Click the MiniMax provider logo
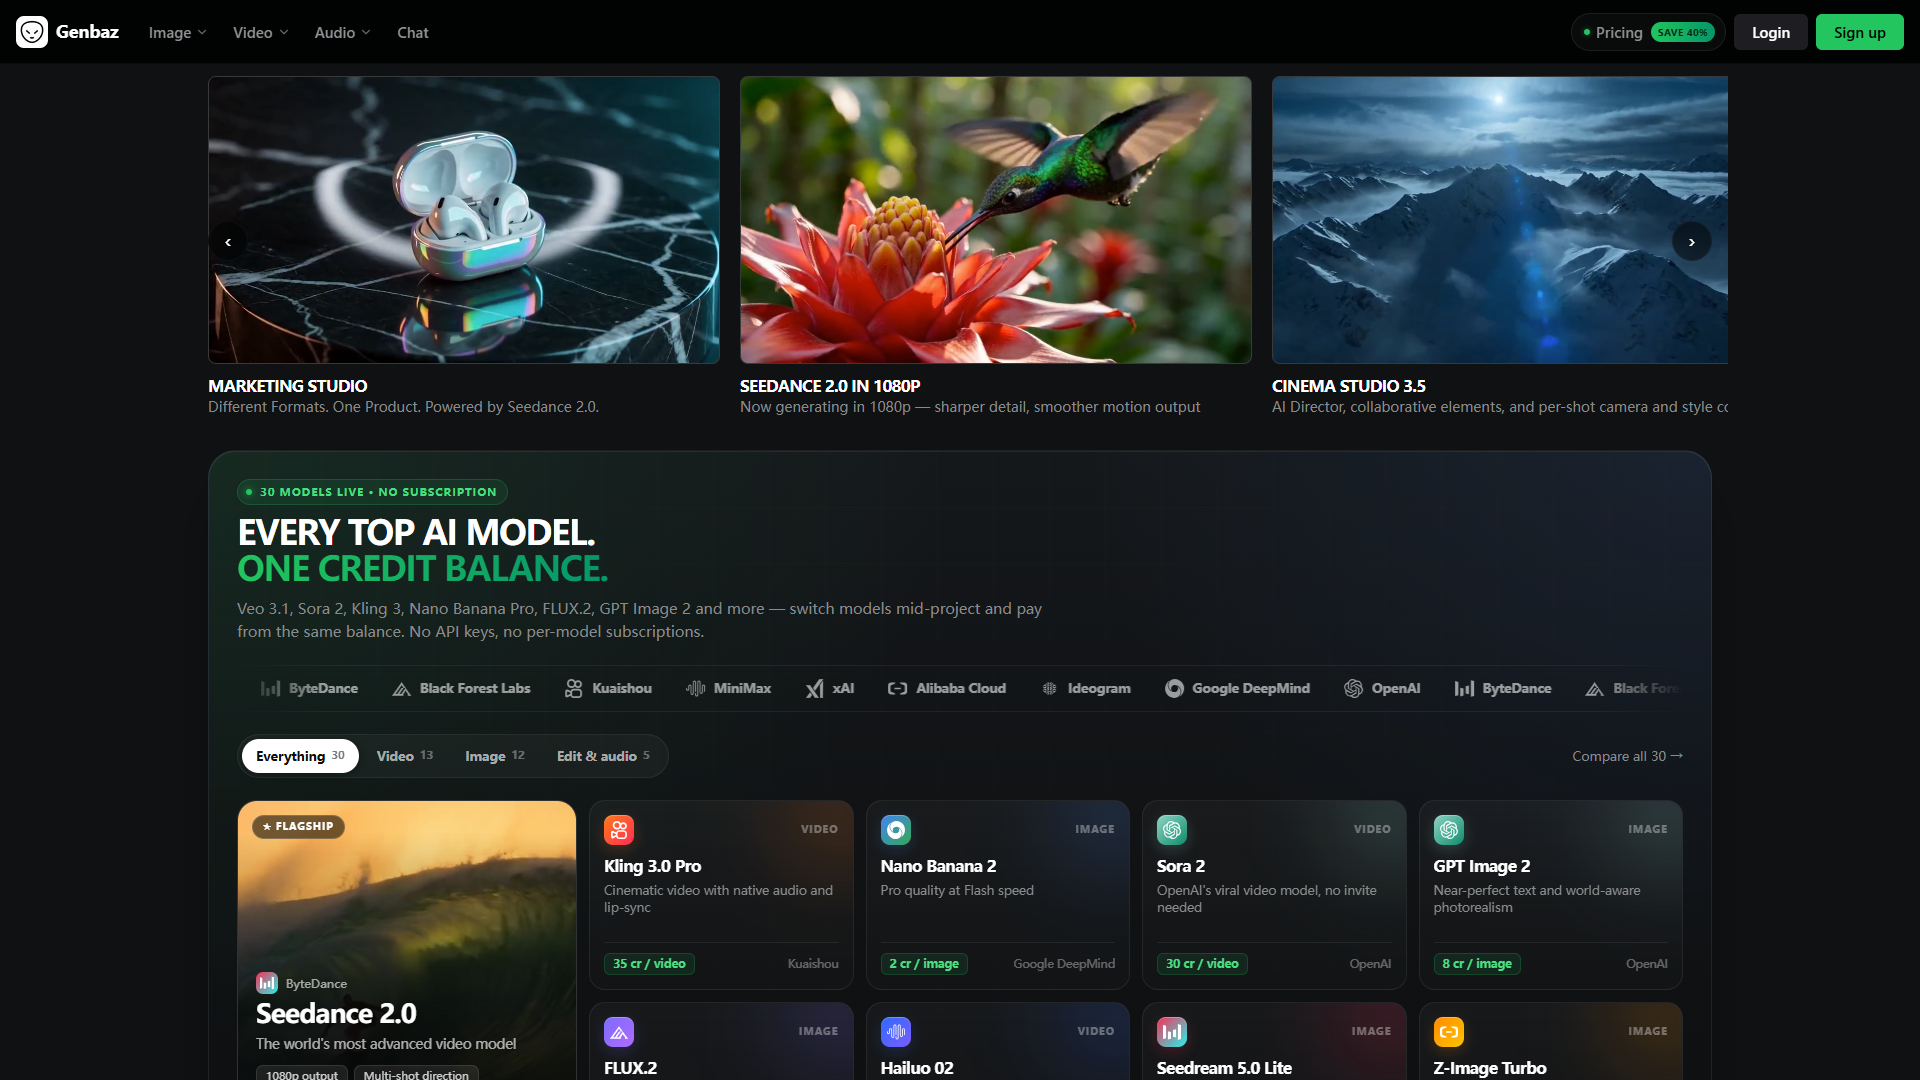Viewport: 1920px width, 1080px height. [728, 688]
